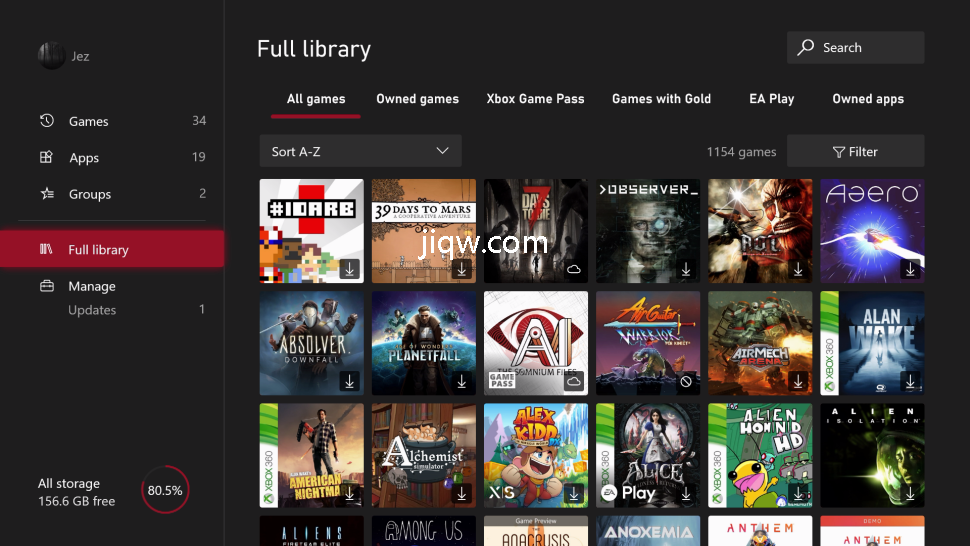Screen dimensions: 970x546
Task: Click the Manage briefcase icon
Action: [x=46, y=286]
